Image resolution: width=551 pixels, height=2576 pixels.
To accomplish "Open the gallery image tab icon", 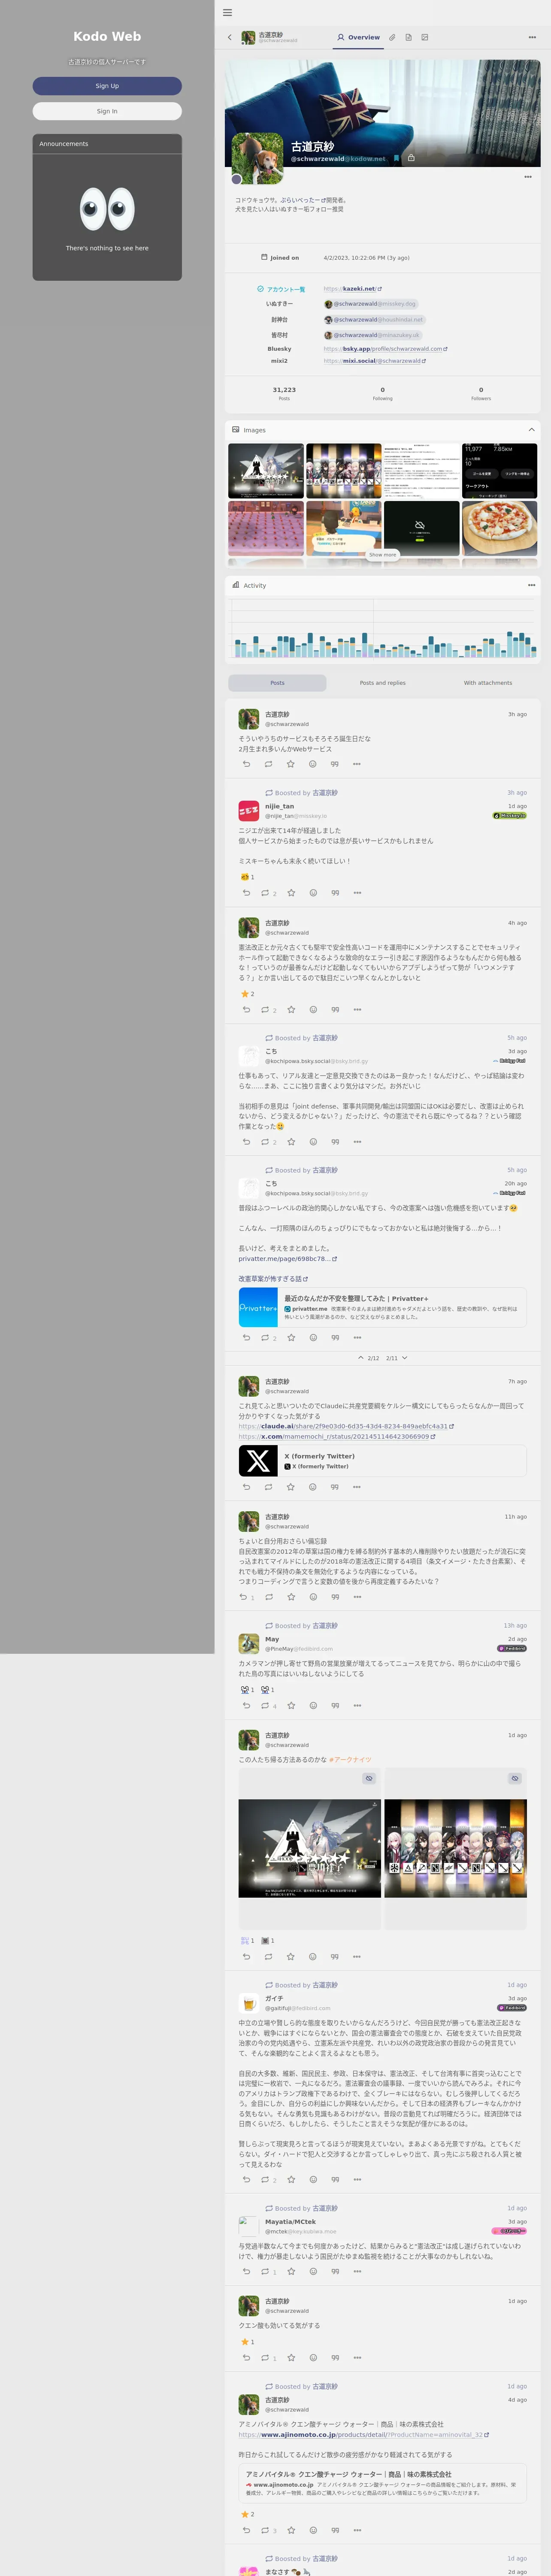I will click(x=424, y=37).
